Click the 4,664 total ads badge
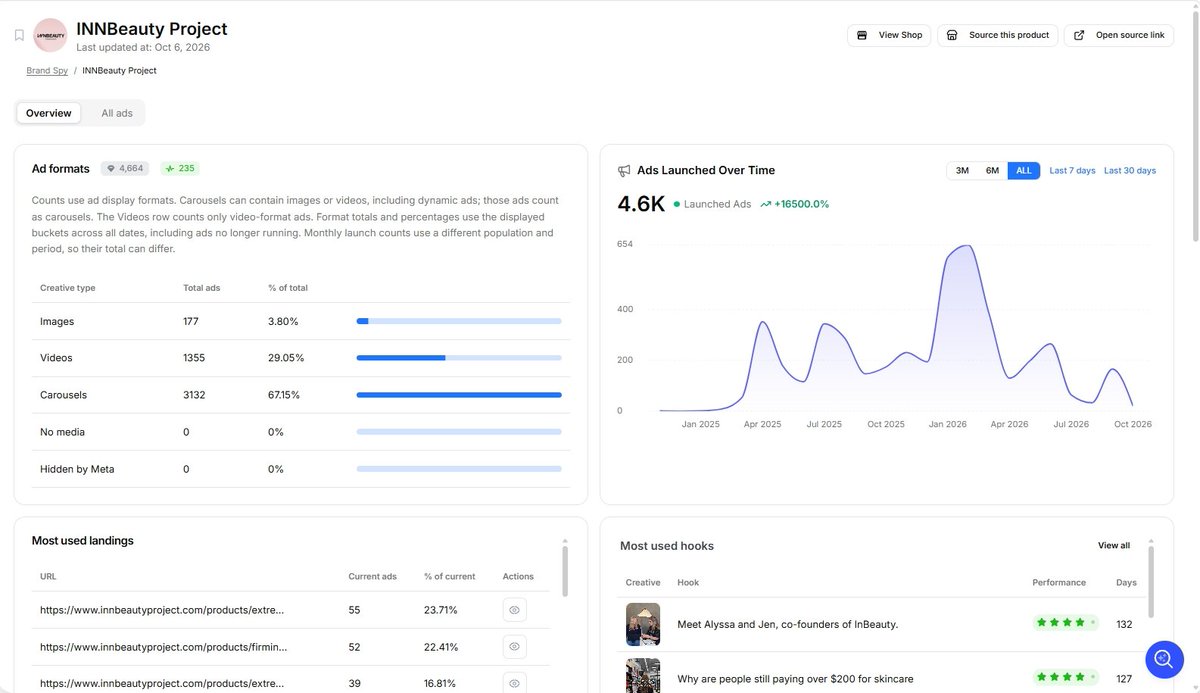 point(125,169)
